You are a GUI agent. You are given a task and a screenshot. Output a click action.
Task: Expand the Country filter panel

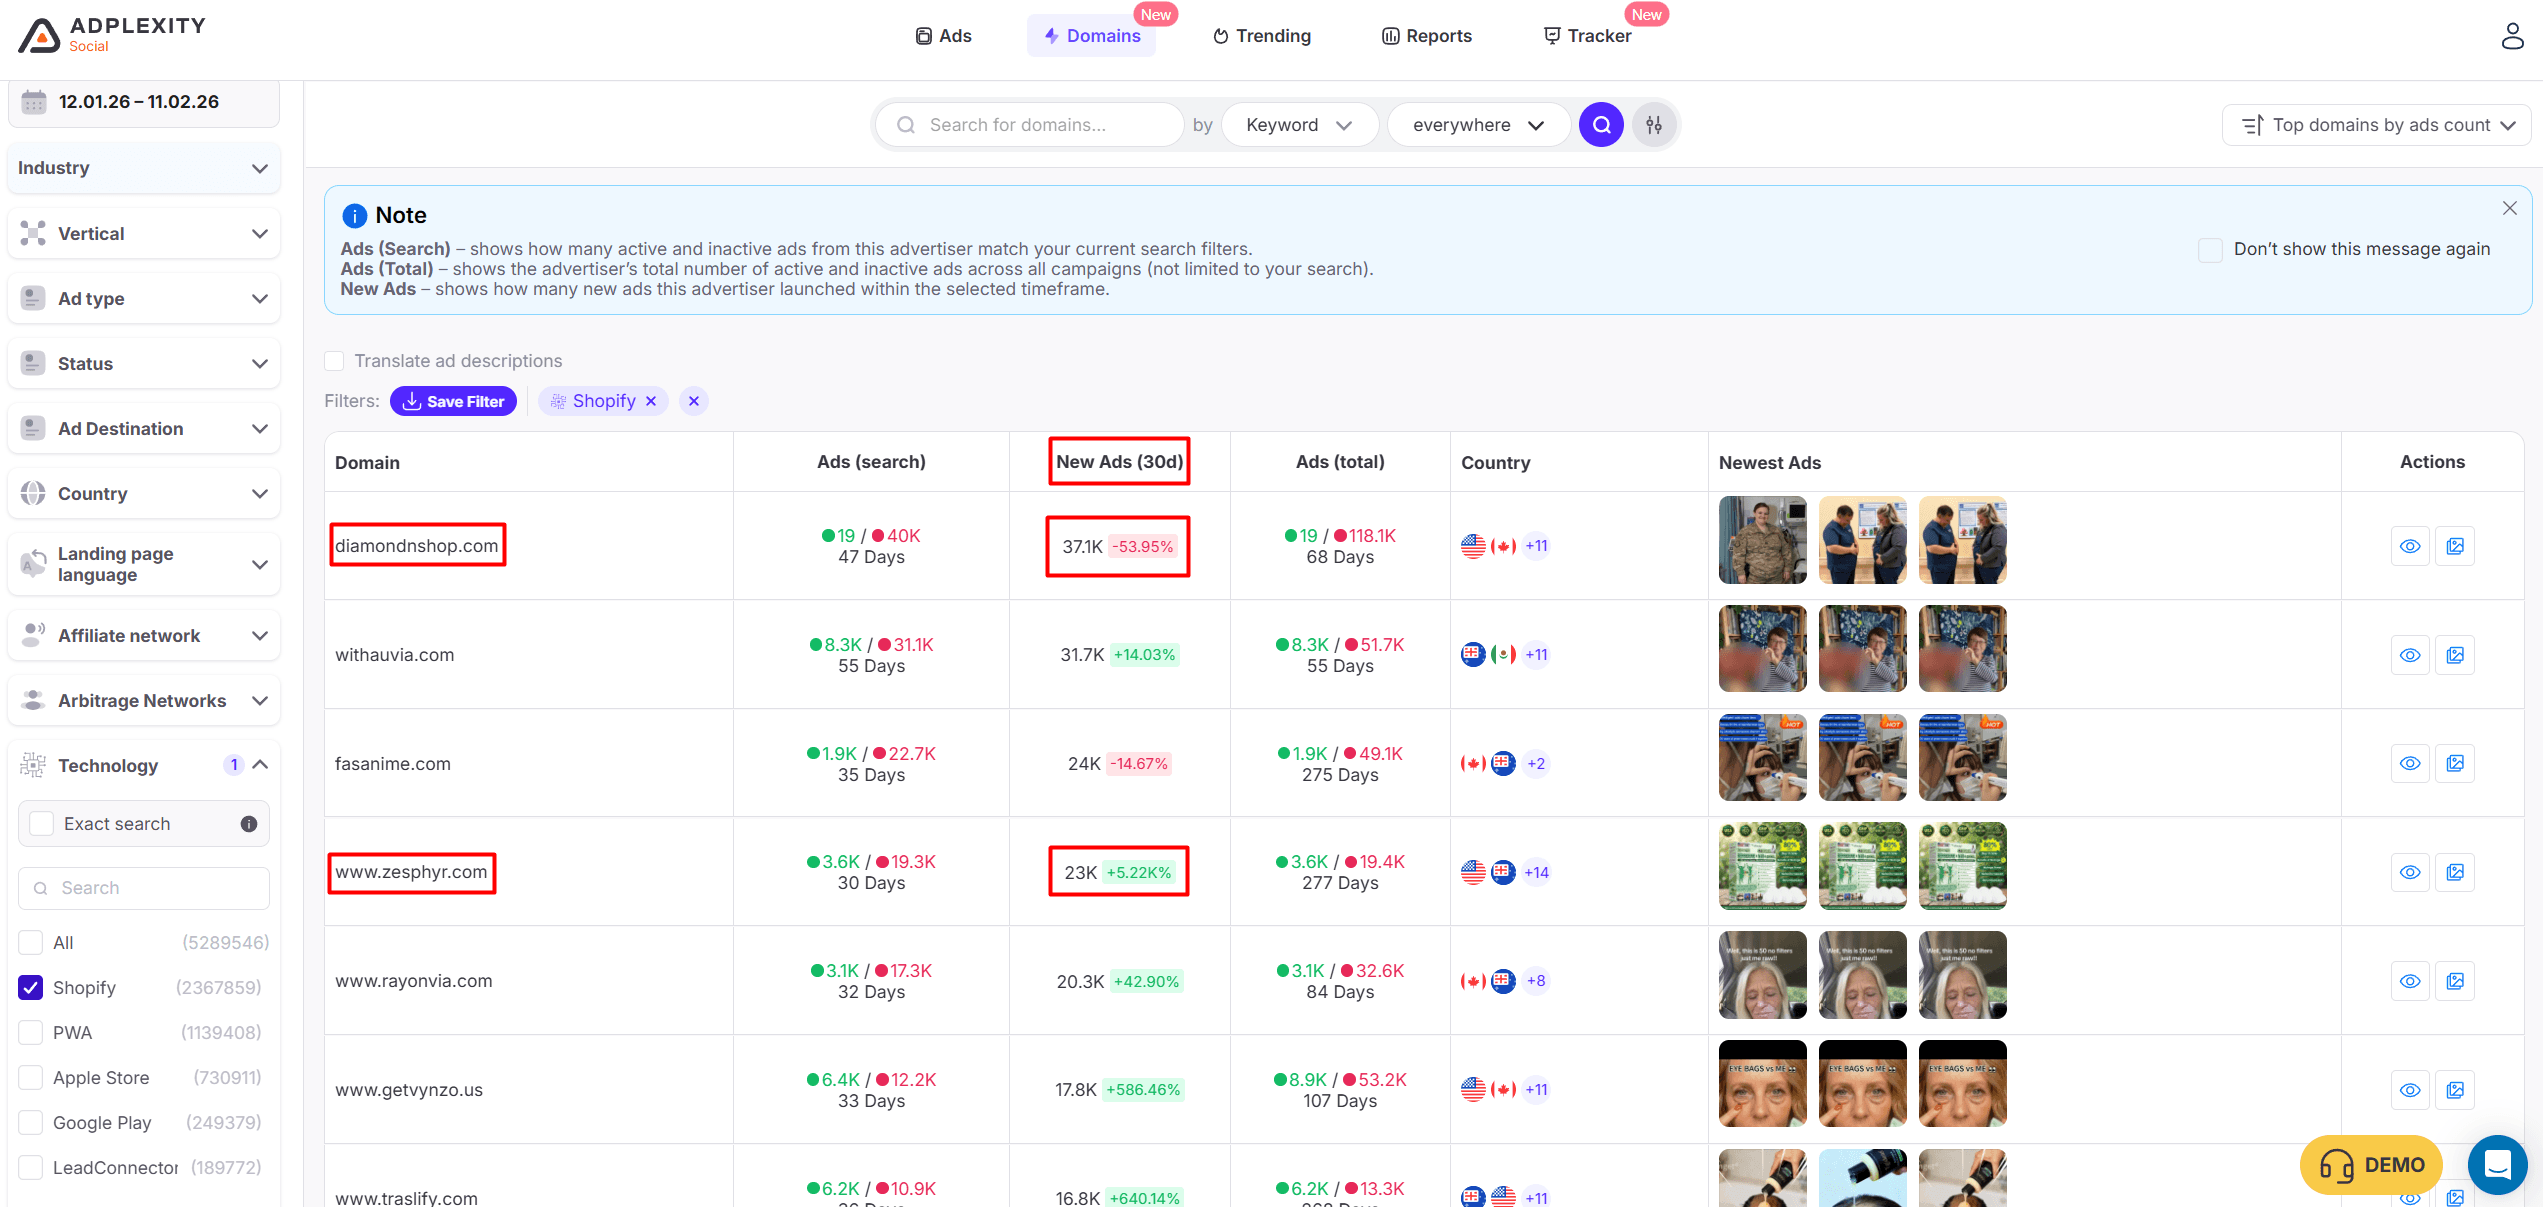click(144, 494)
